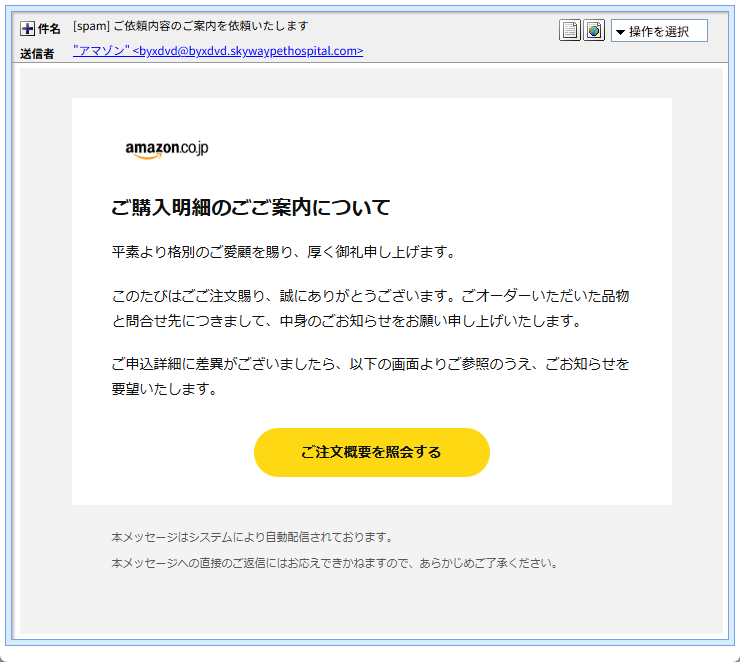The height and width of the screenshot is (662, 740).
Task: Click the line 平素より格別のご愛顧を賜り
Action: (283, 252)
